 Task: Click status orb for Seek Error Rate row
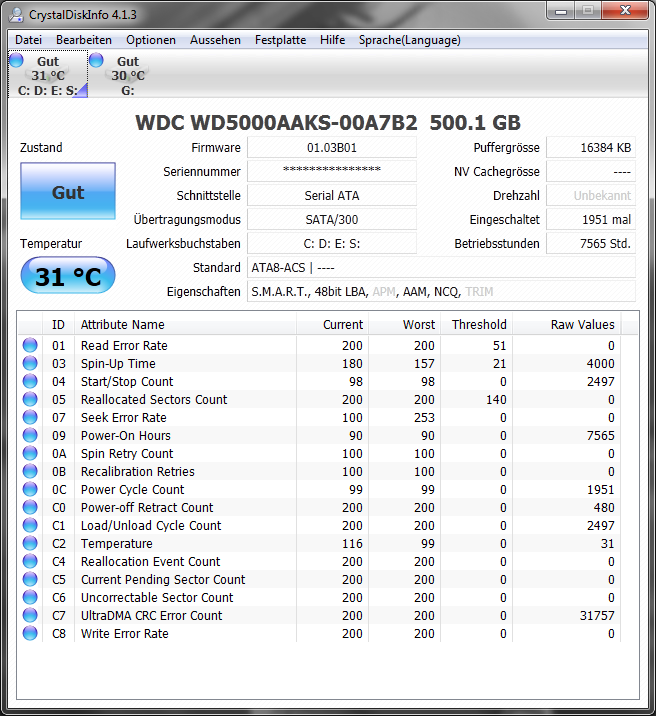click(x=30, y=417)
